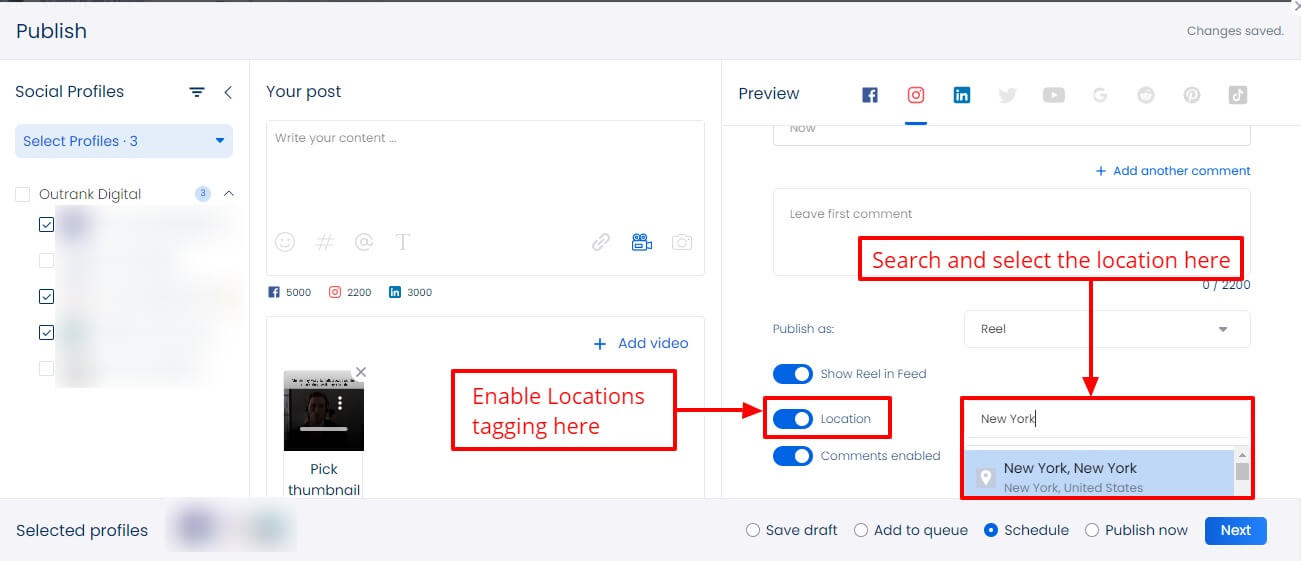Viewport: 1301px width, 561px height.
Task: Click the video camera icon
Action: 642,242
